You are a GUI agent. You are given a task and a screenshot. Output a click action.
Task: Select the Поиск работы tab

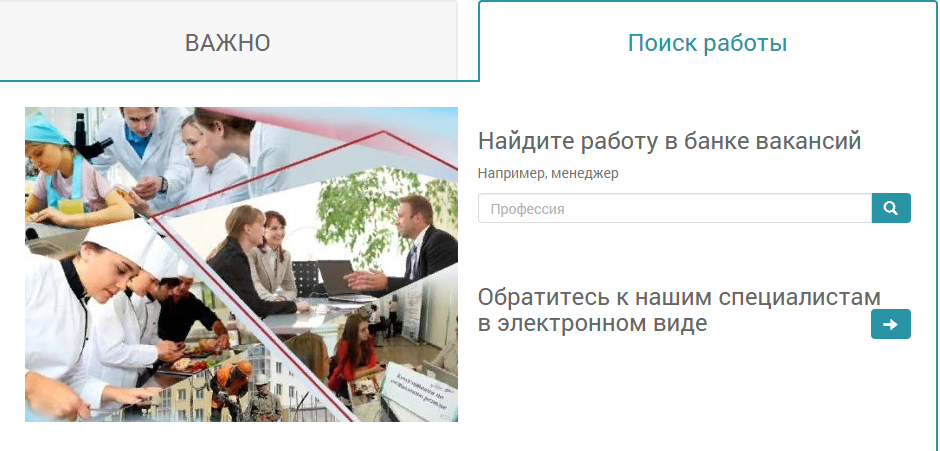(x=707, y=43)
